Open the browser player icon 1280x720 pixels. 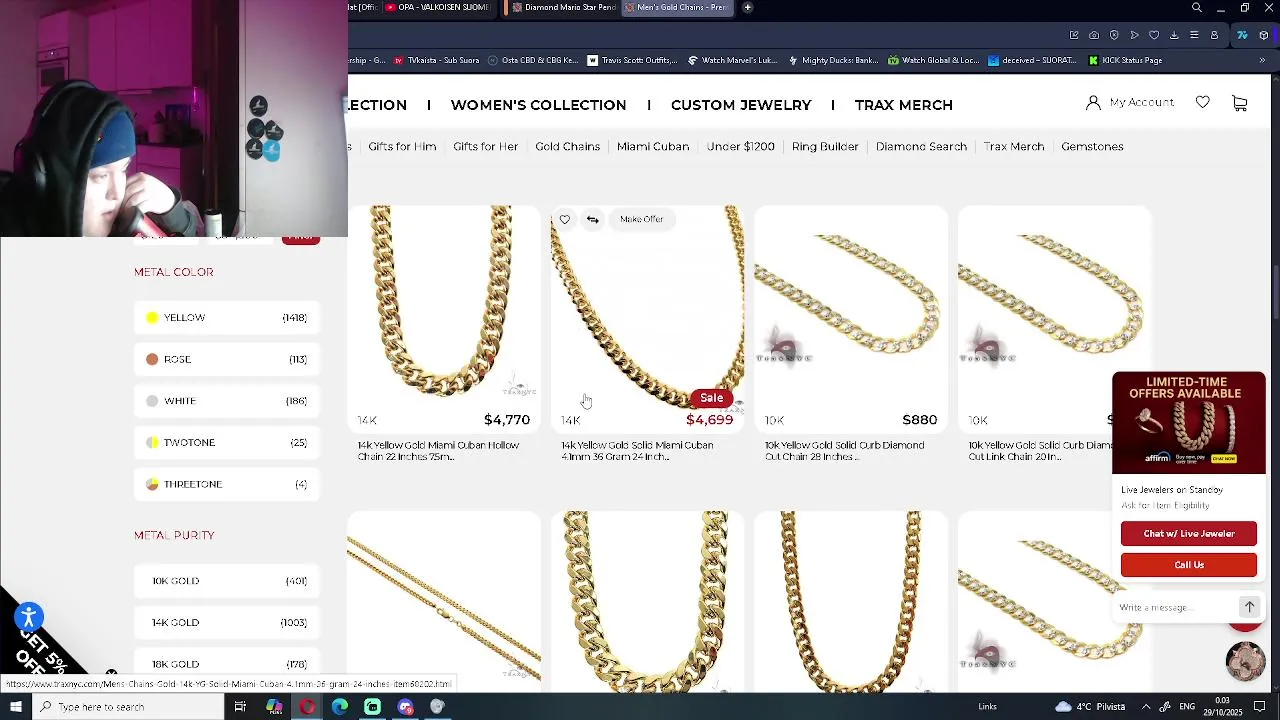1134,35
